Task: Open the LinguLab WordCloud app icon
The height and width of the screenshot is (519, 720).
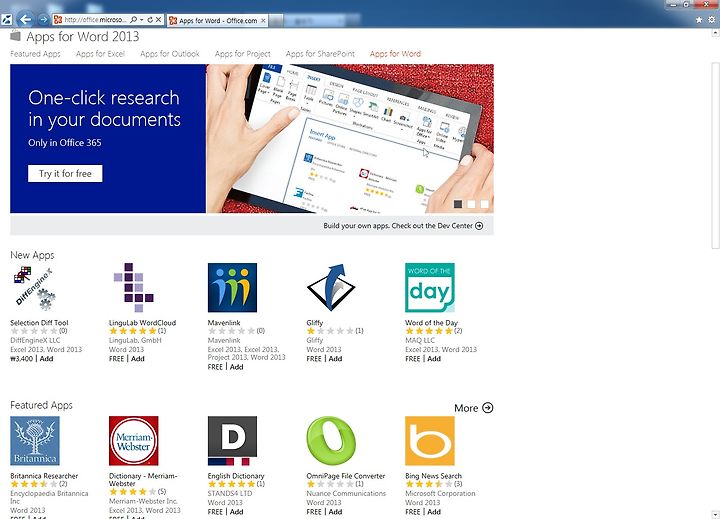Action: point(134,288)
